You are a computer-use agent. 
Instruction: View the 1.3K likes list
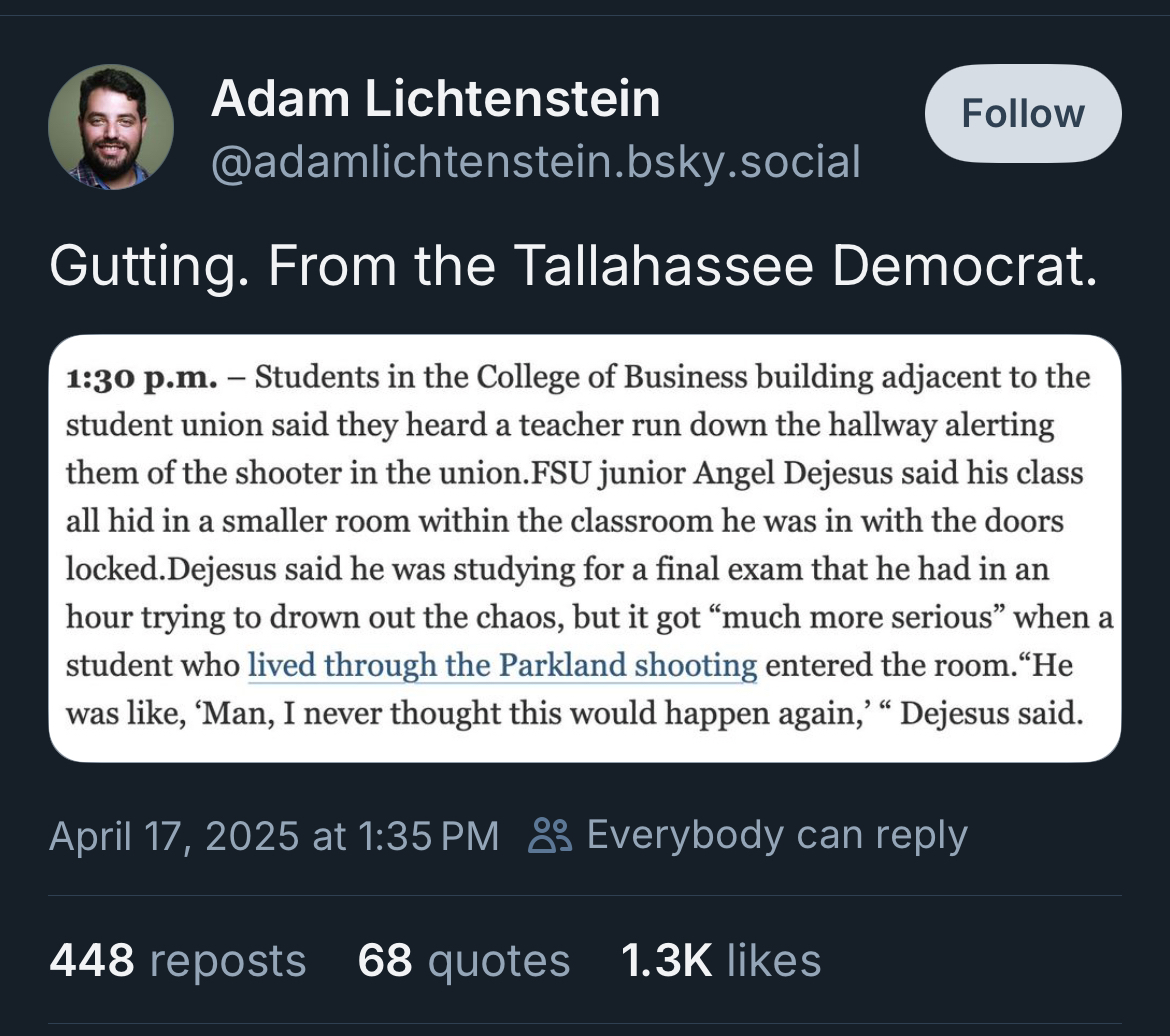pos(720,960)
